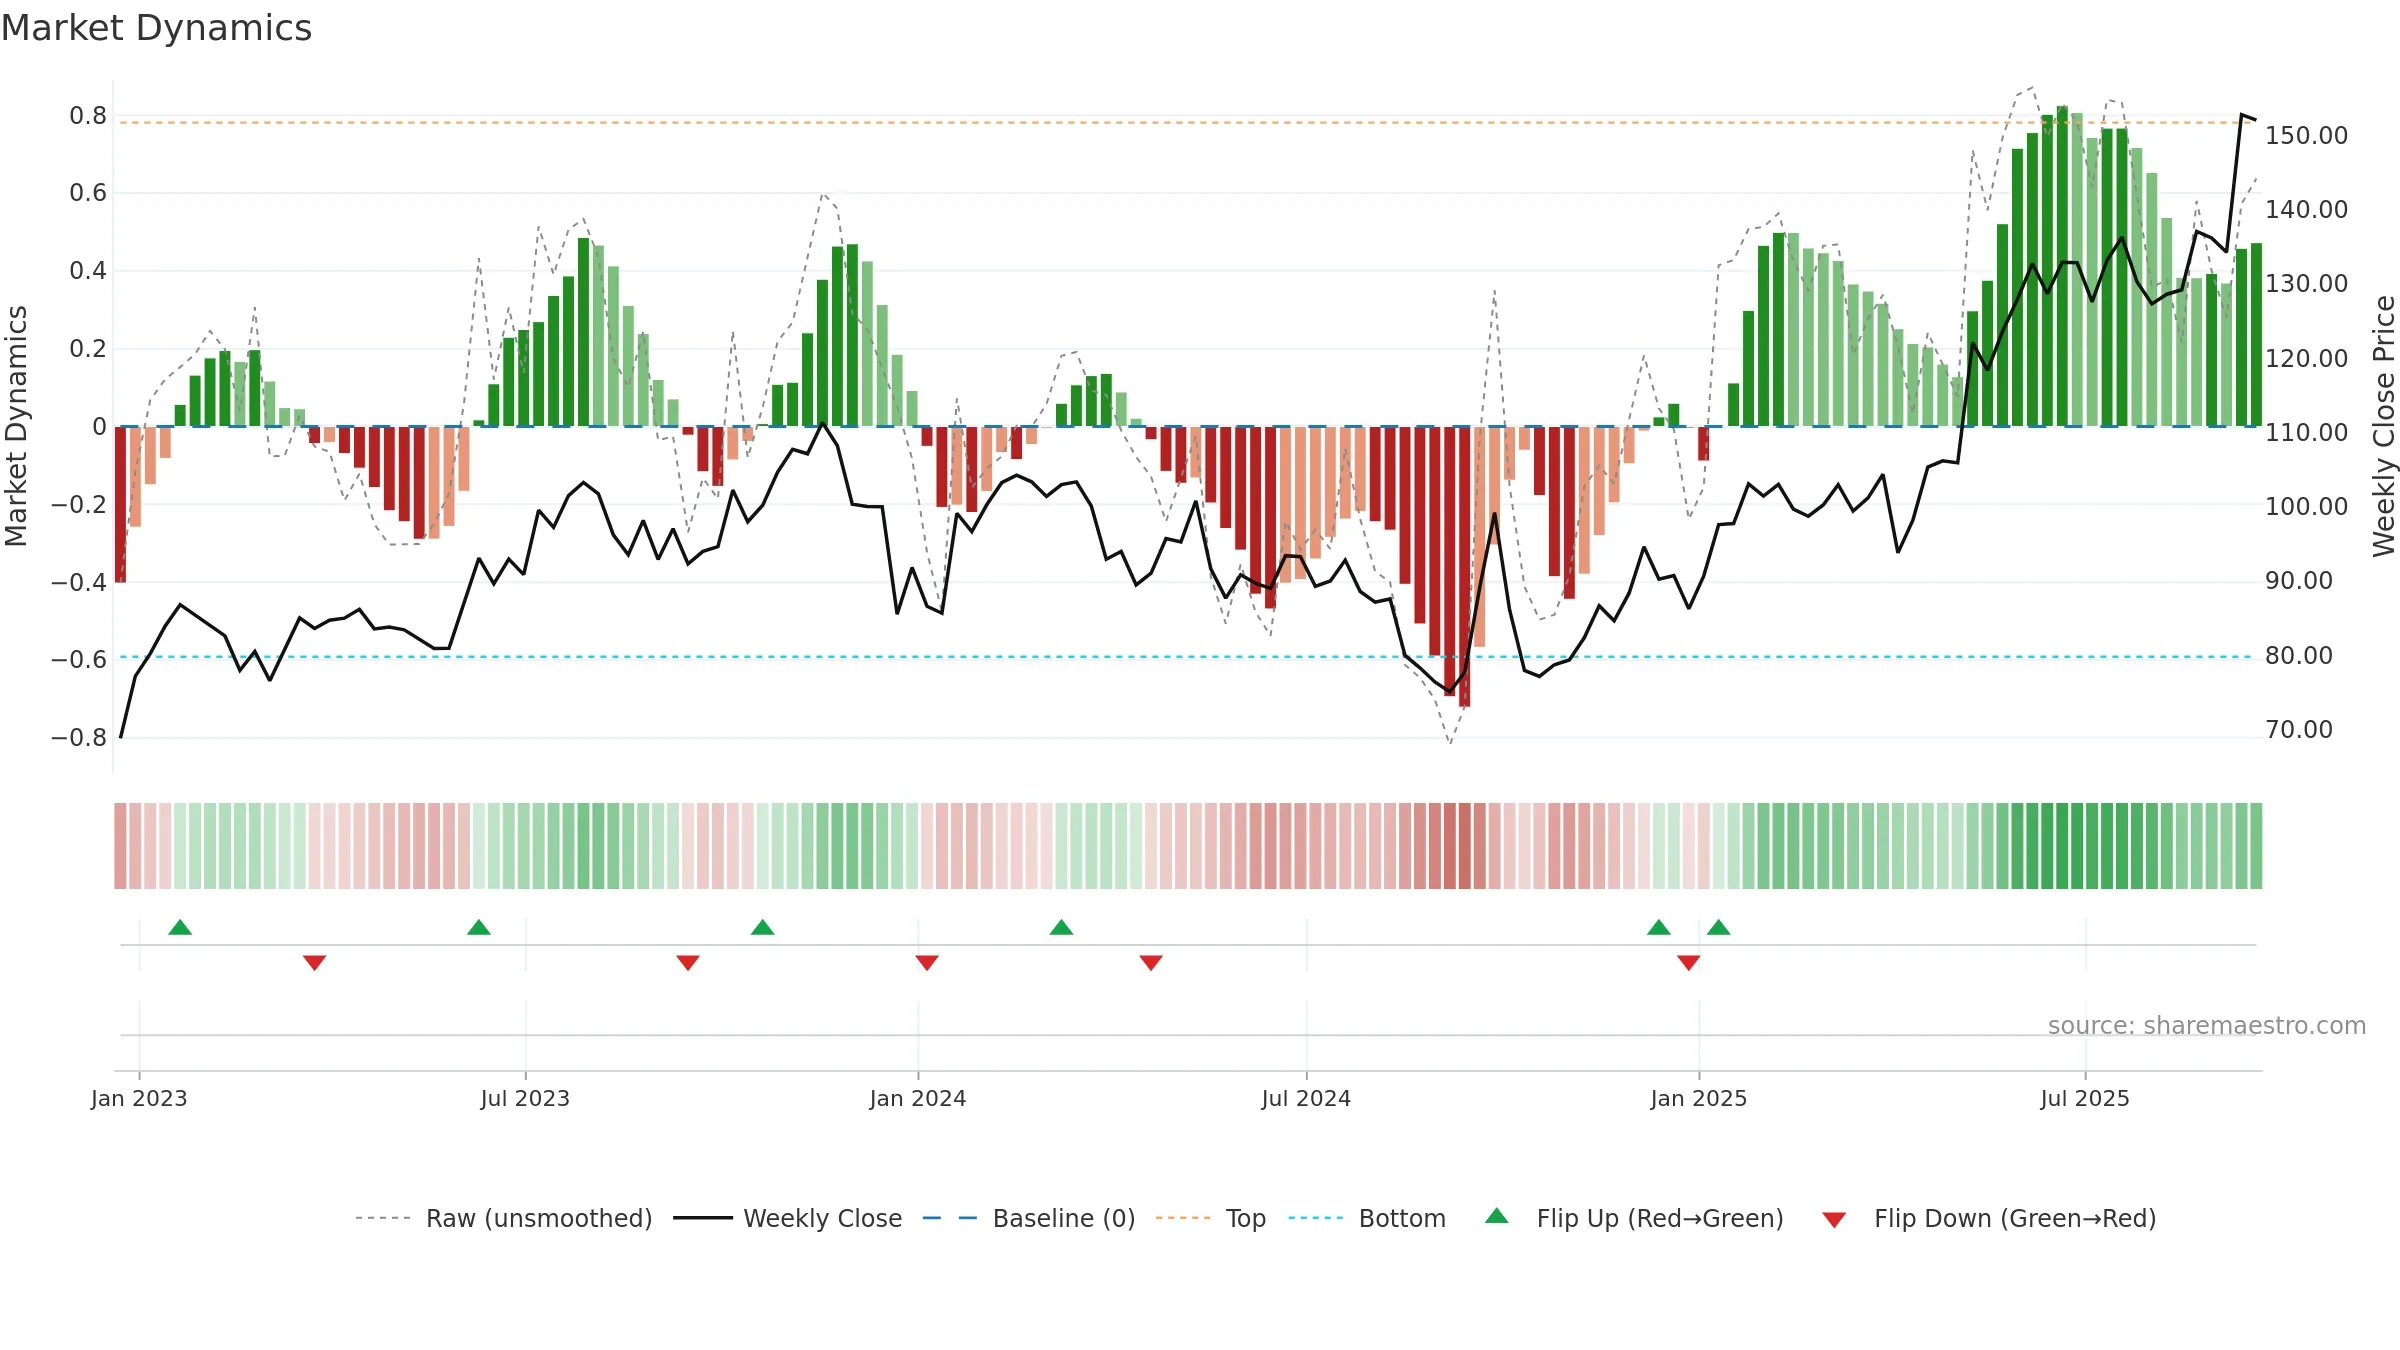
Task: Select the green flip-up marker just after Jan 2023
Action: [180, 927]
